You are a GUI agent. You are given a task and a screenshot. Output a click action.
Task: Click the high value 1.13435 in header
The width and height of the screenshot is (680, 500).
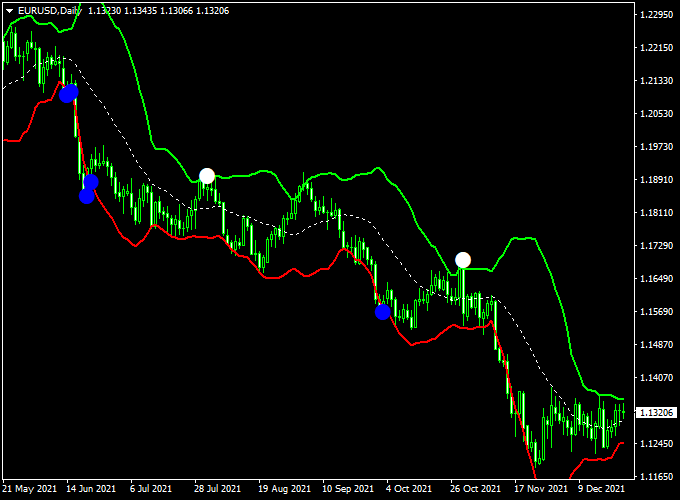point(141,11)
